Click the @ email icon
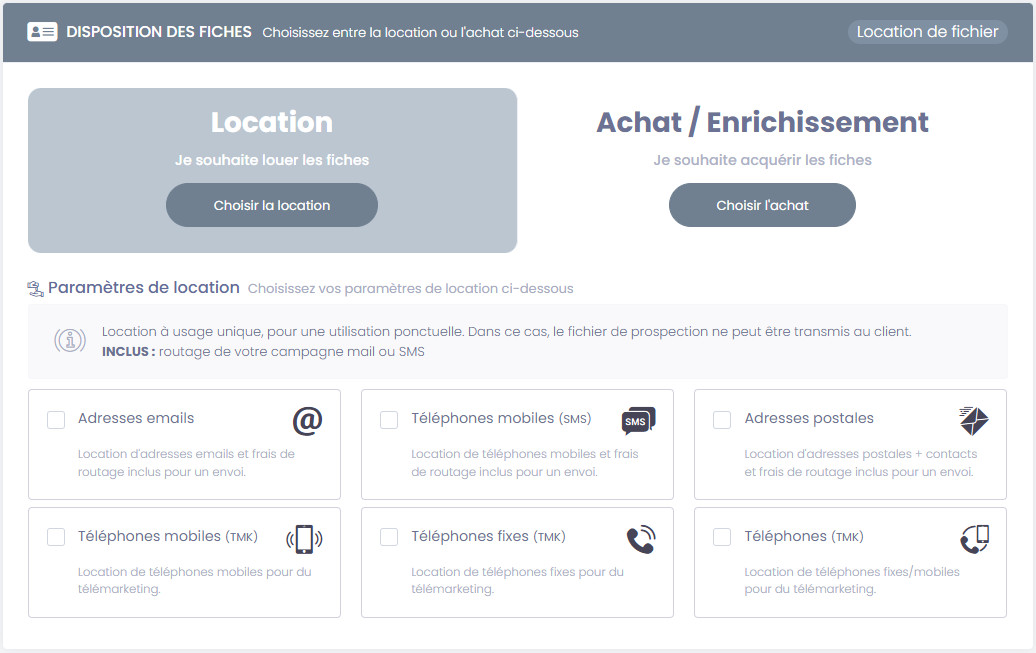Viewport: 1036px width, 653px height. [307, 421]
